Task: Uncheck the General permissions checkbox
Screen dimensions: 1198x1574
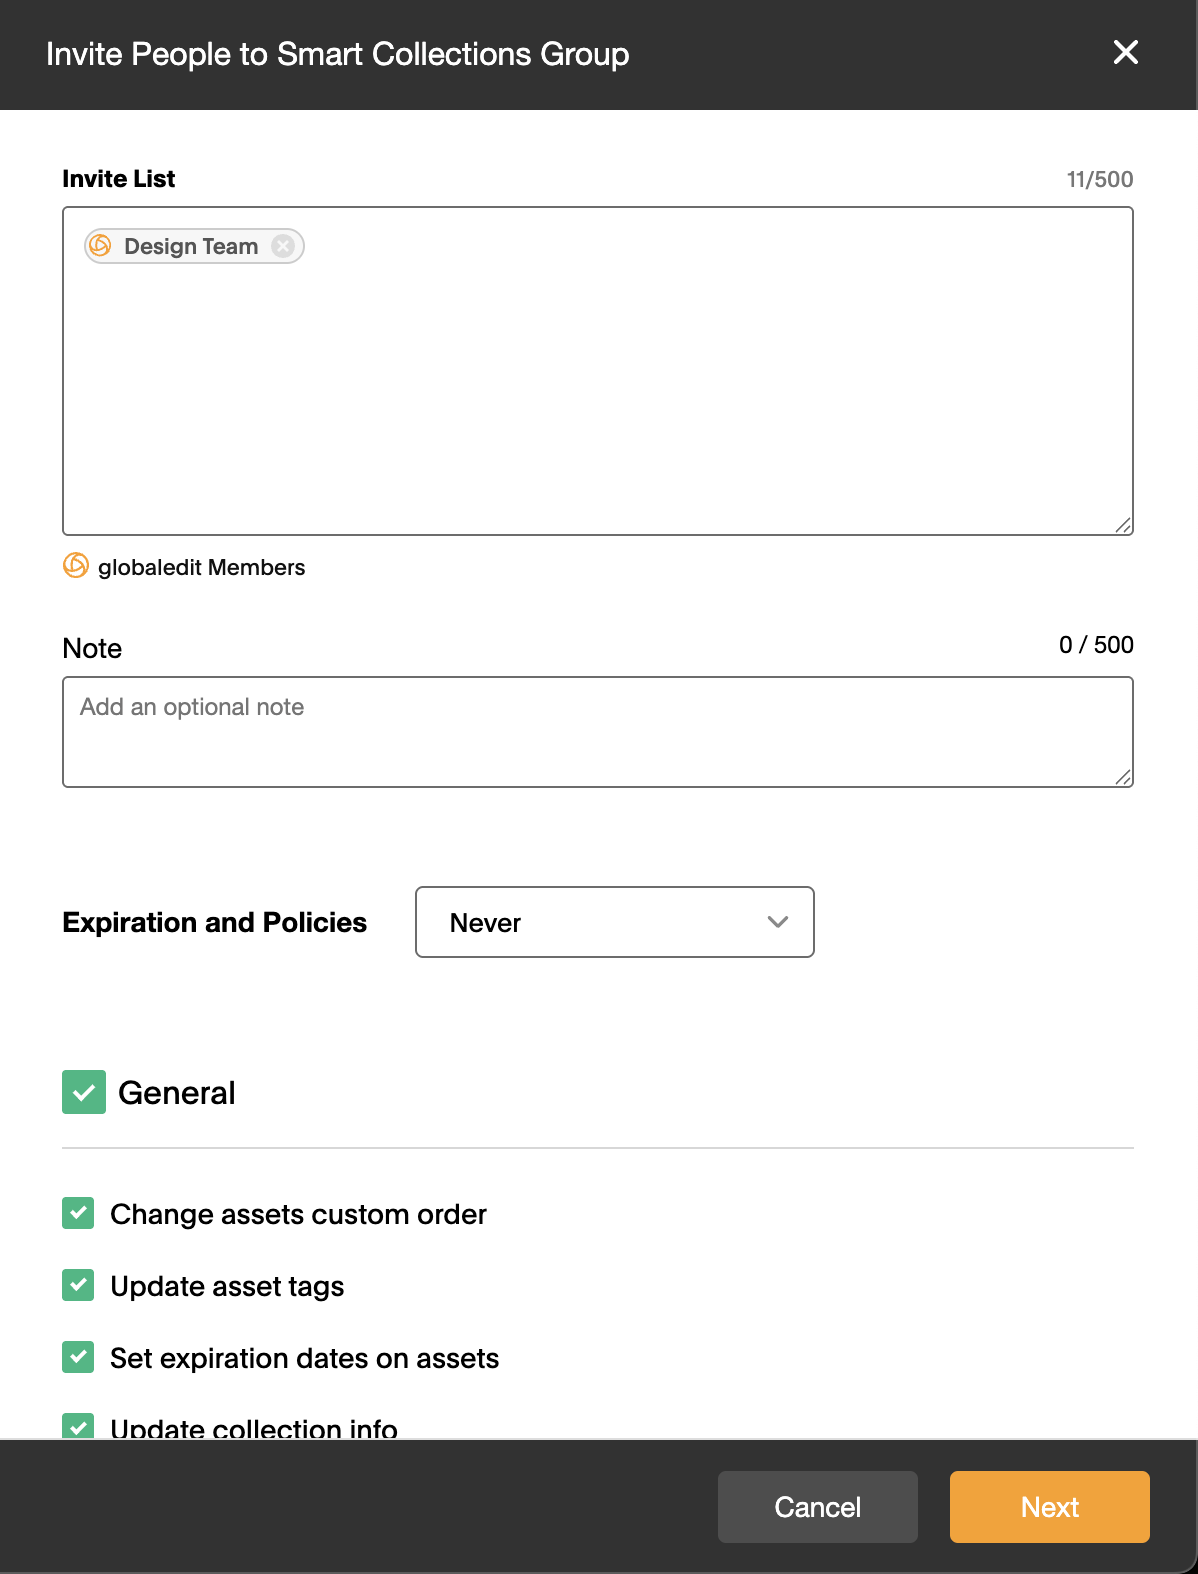Action: pos(84,1092)
